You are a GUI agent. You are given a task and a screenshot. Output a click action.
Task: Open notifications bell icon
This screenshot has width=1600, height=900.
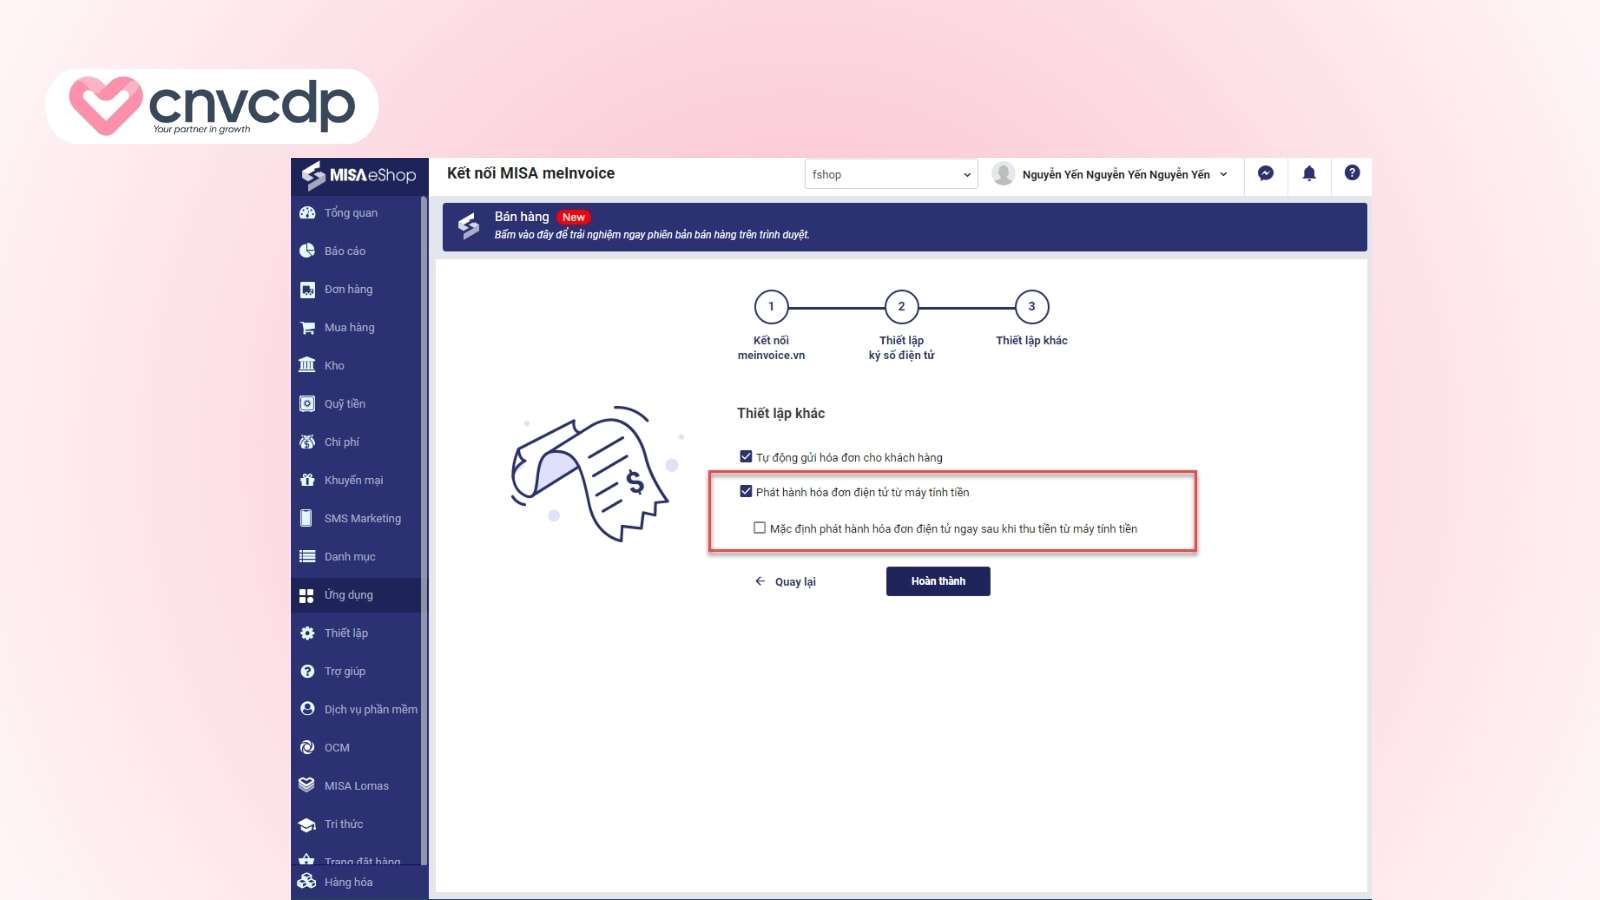(1309, 173)
